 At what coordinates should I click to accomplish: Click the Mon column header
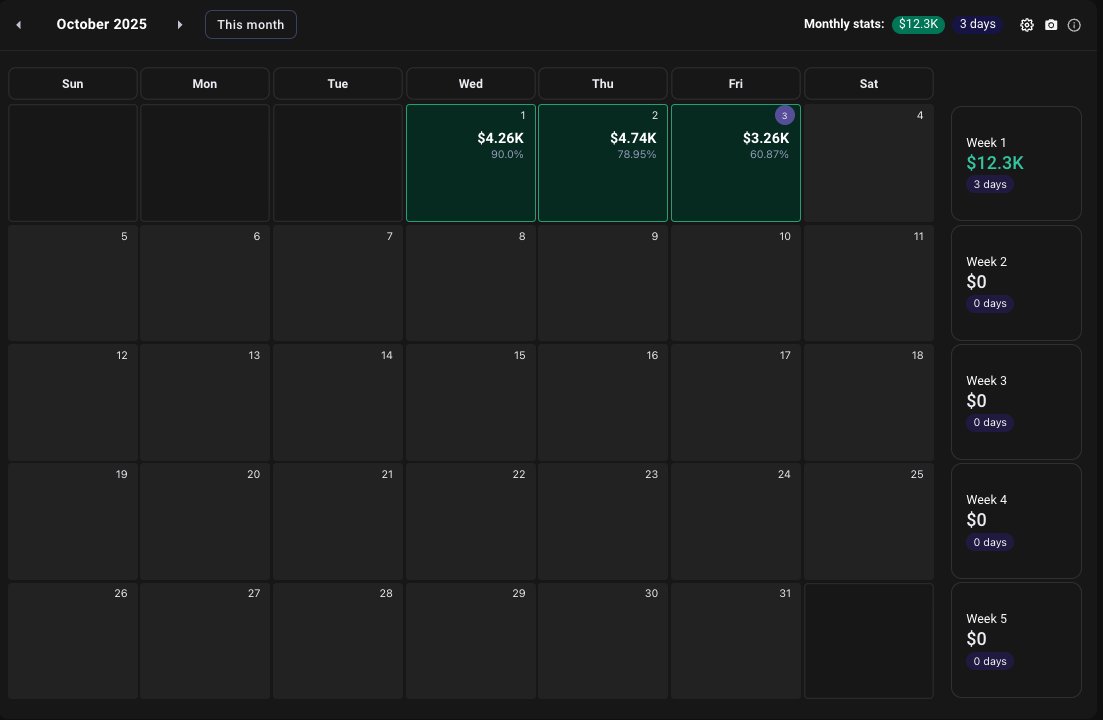coord(205,84)
